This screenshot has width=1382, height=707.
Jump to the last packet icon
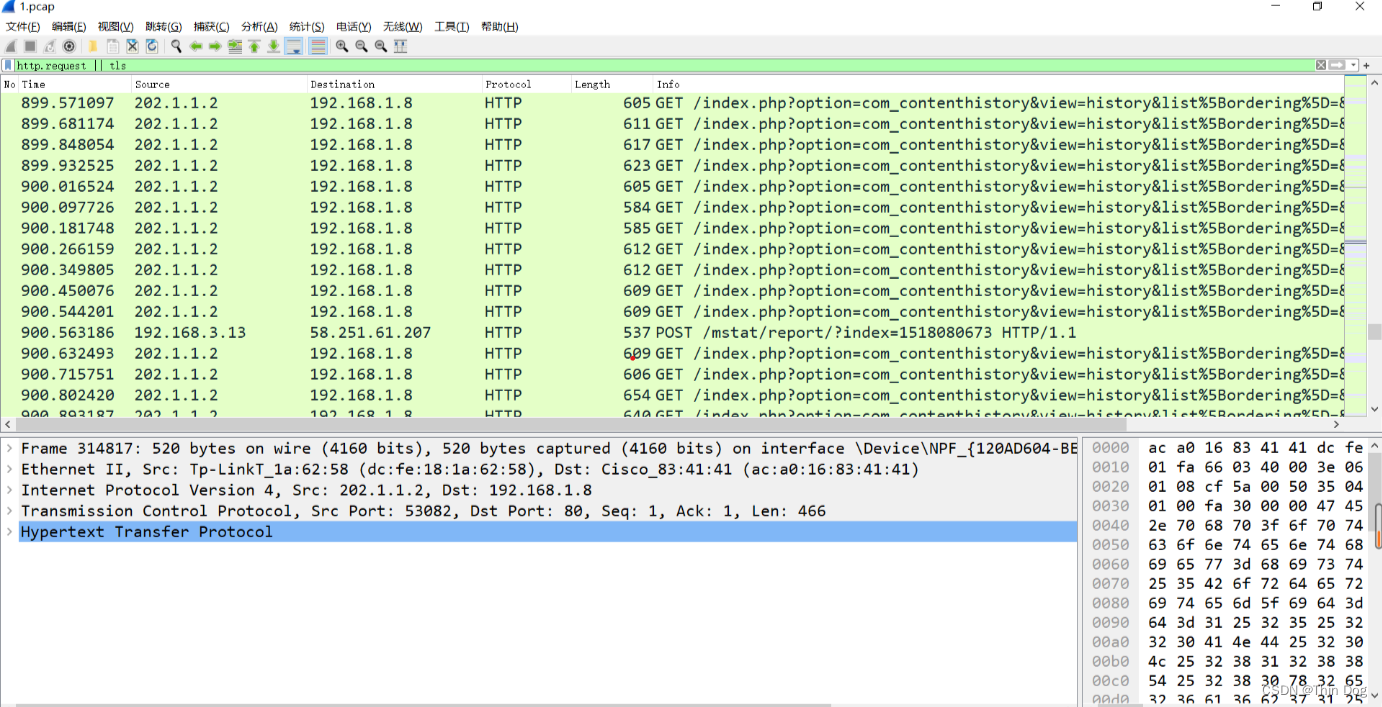click(273, 46)
